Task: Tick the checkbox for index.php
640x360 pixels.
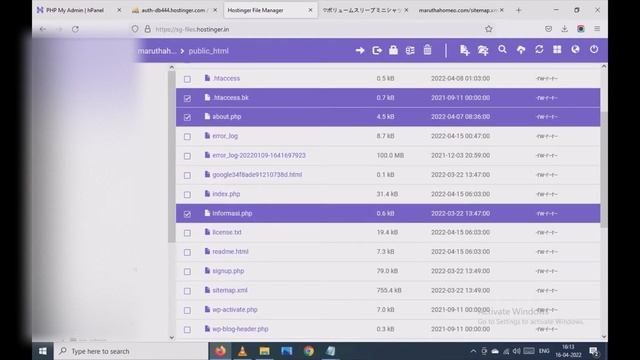Action: point(187,195)
